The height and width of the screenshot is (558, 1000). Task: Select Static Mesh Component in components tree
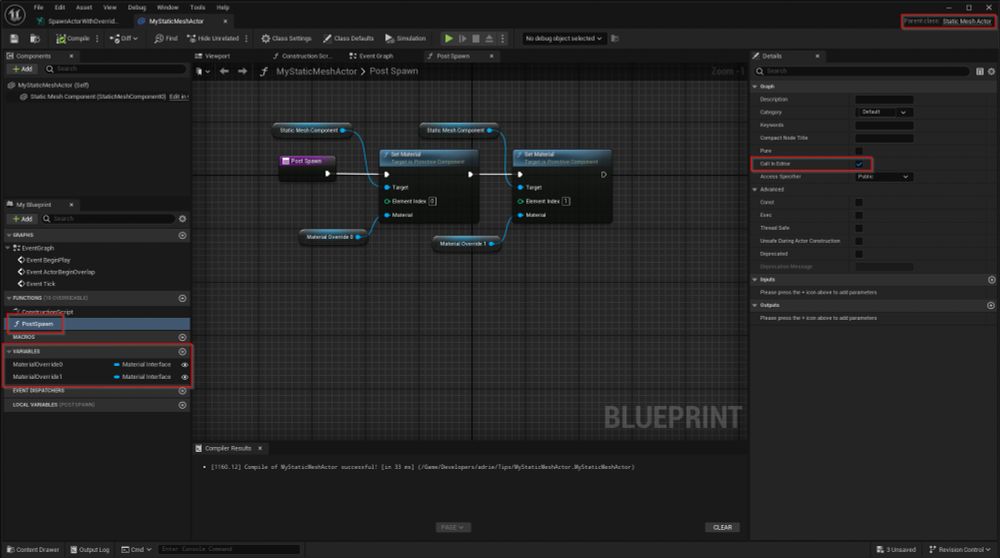click(98, 97)
